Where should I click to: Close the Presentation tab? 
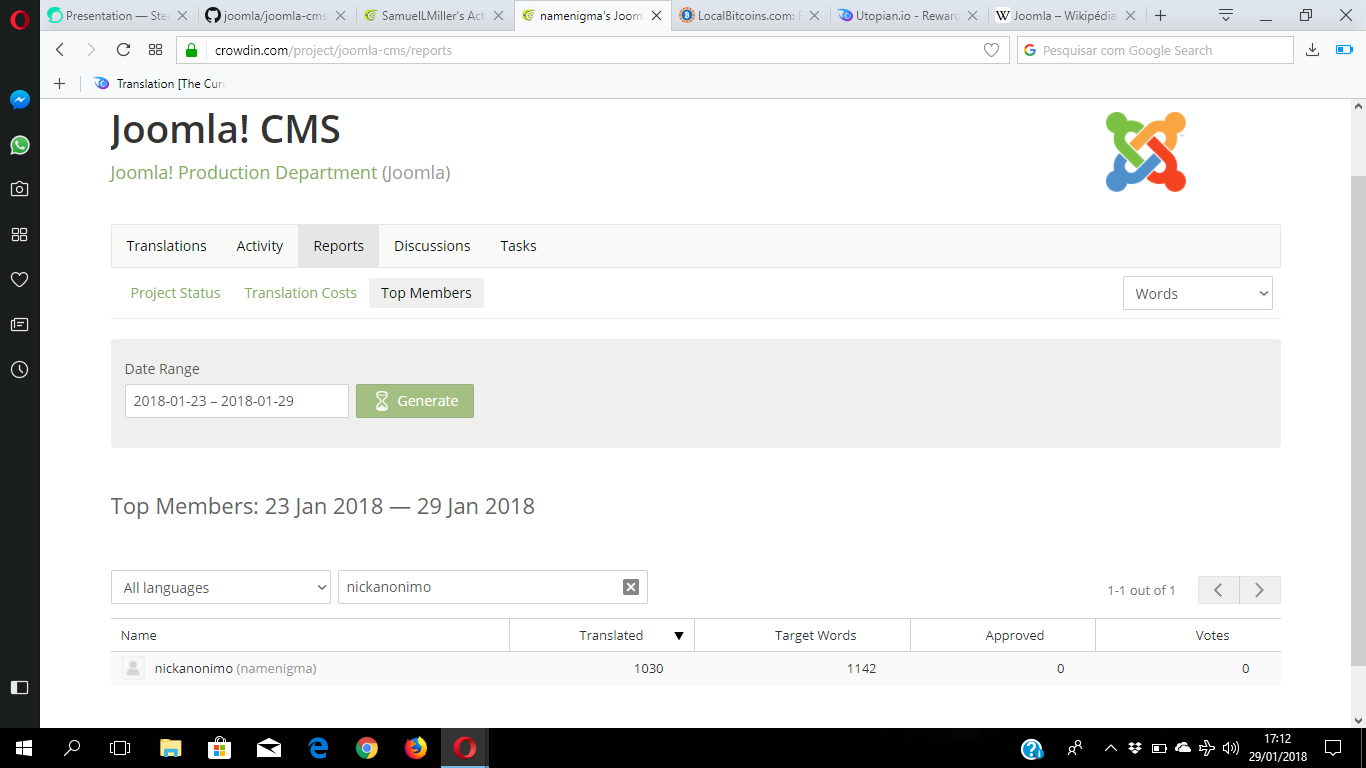click(x=182, y=15)
